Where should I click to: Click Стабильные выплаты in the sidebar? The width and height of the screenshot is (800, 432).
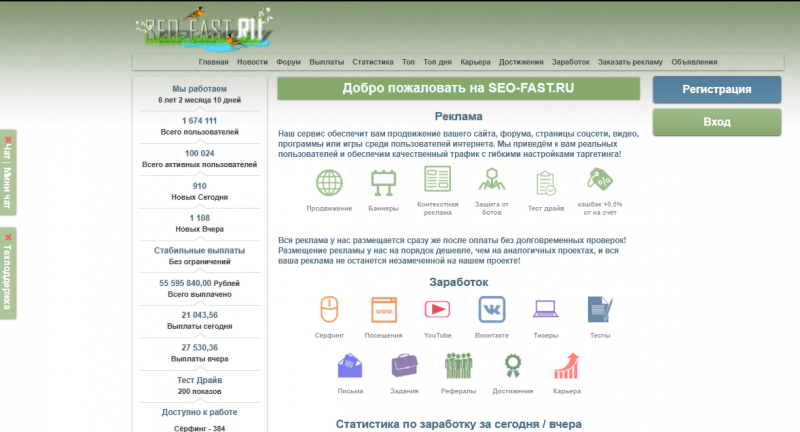199,250
